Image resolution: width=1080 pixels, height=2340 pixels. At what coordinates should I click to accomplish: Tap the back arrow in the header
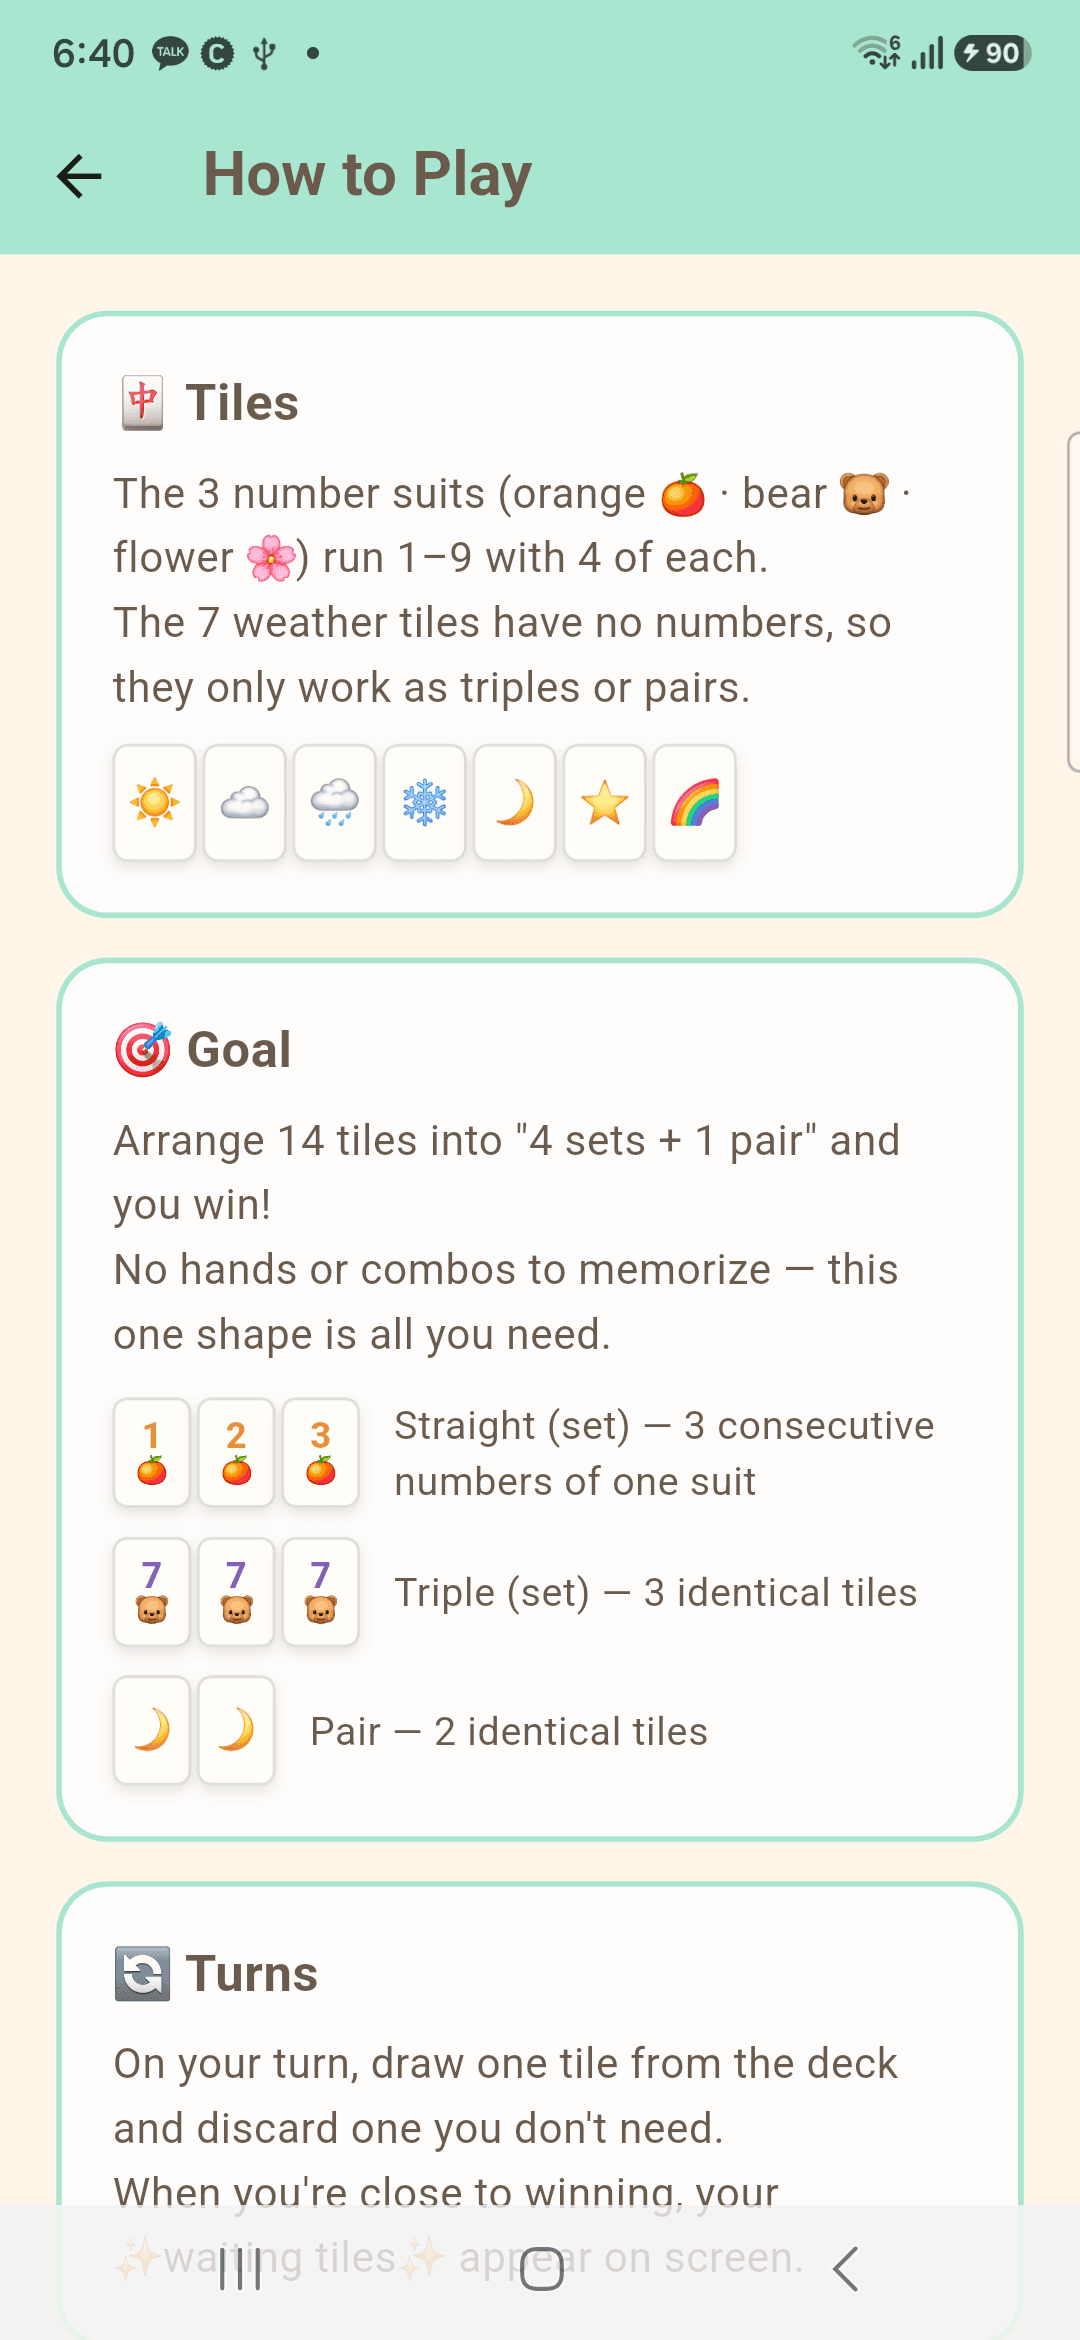[x=79, y=176]
